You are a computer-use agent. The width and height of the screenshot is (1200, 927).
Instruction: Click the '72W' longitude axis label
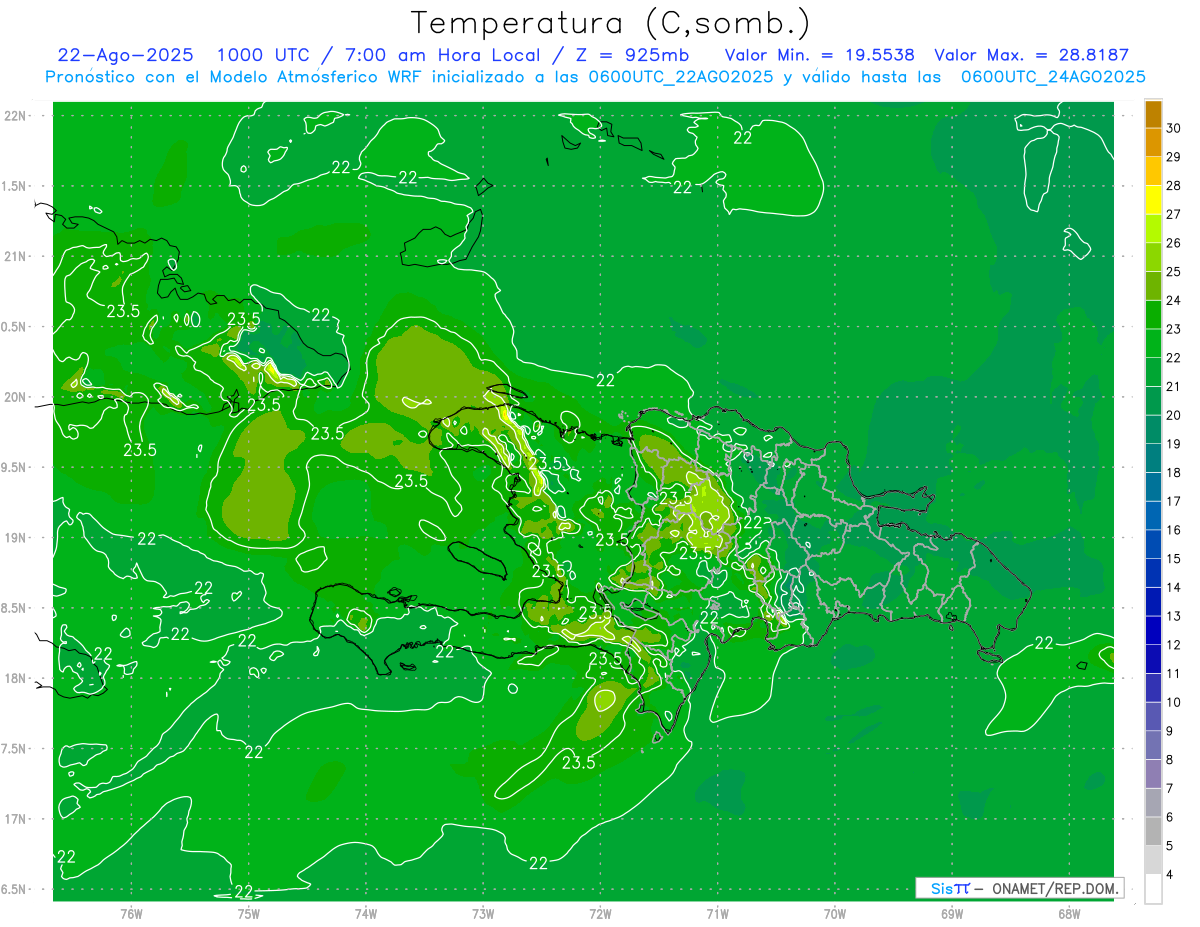(600, 915)
